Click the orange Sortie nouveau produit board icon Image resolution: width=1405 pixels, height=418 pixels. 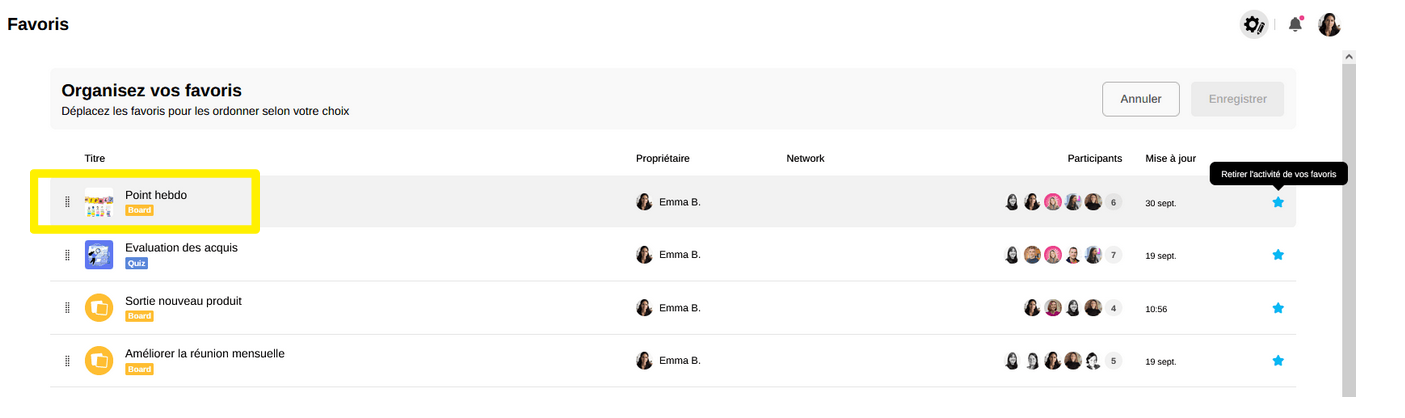pos(99,308)
